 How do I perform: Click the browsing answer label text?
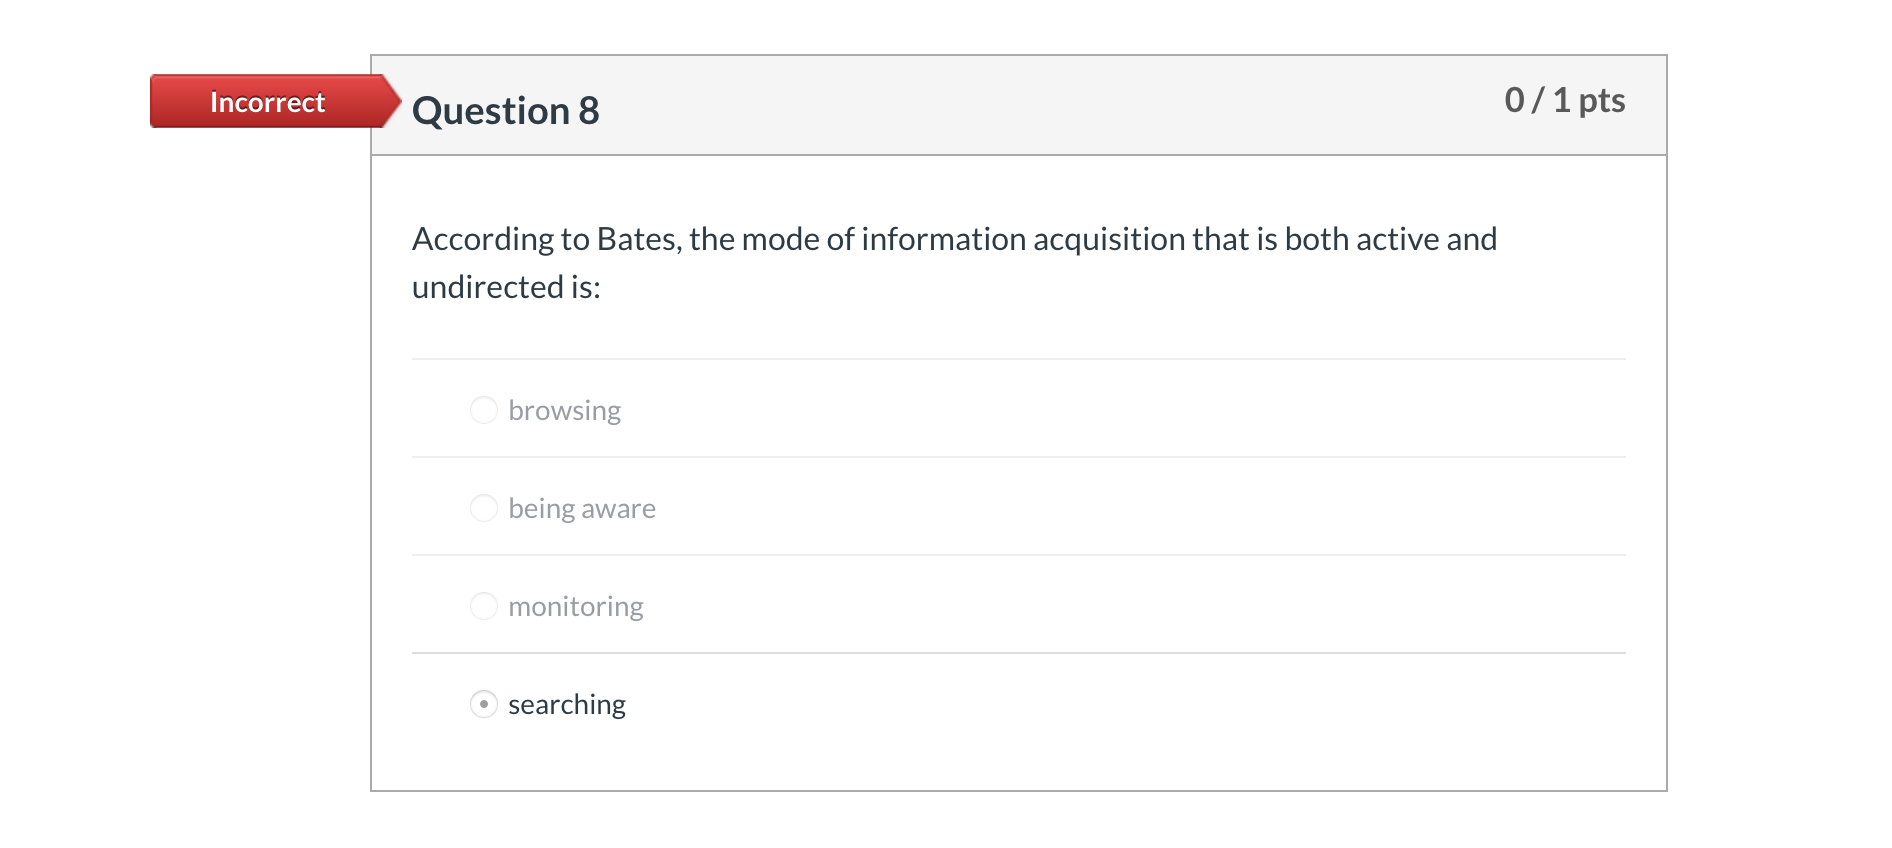(565, 409)
